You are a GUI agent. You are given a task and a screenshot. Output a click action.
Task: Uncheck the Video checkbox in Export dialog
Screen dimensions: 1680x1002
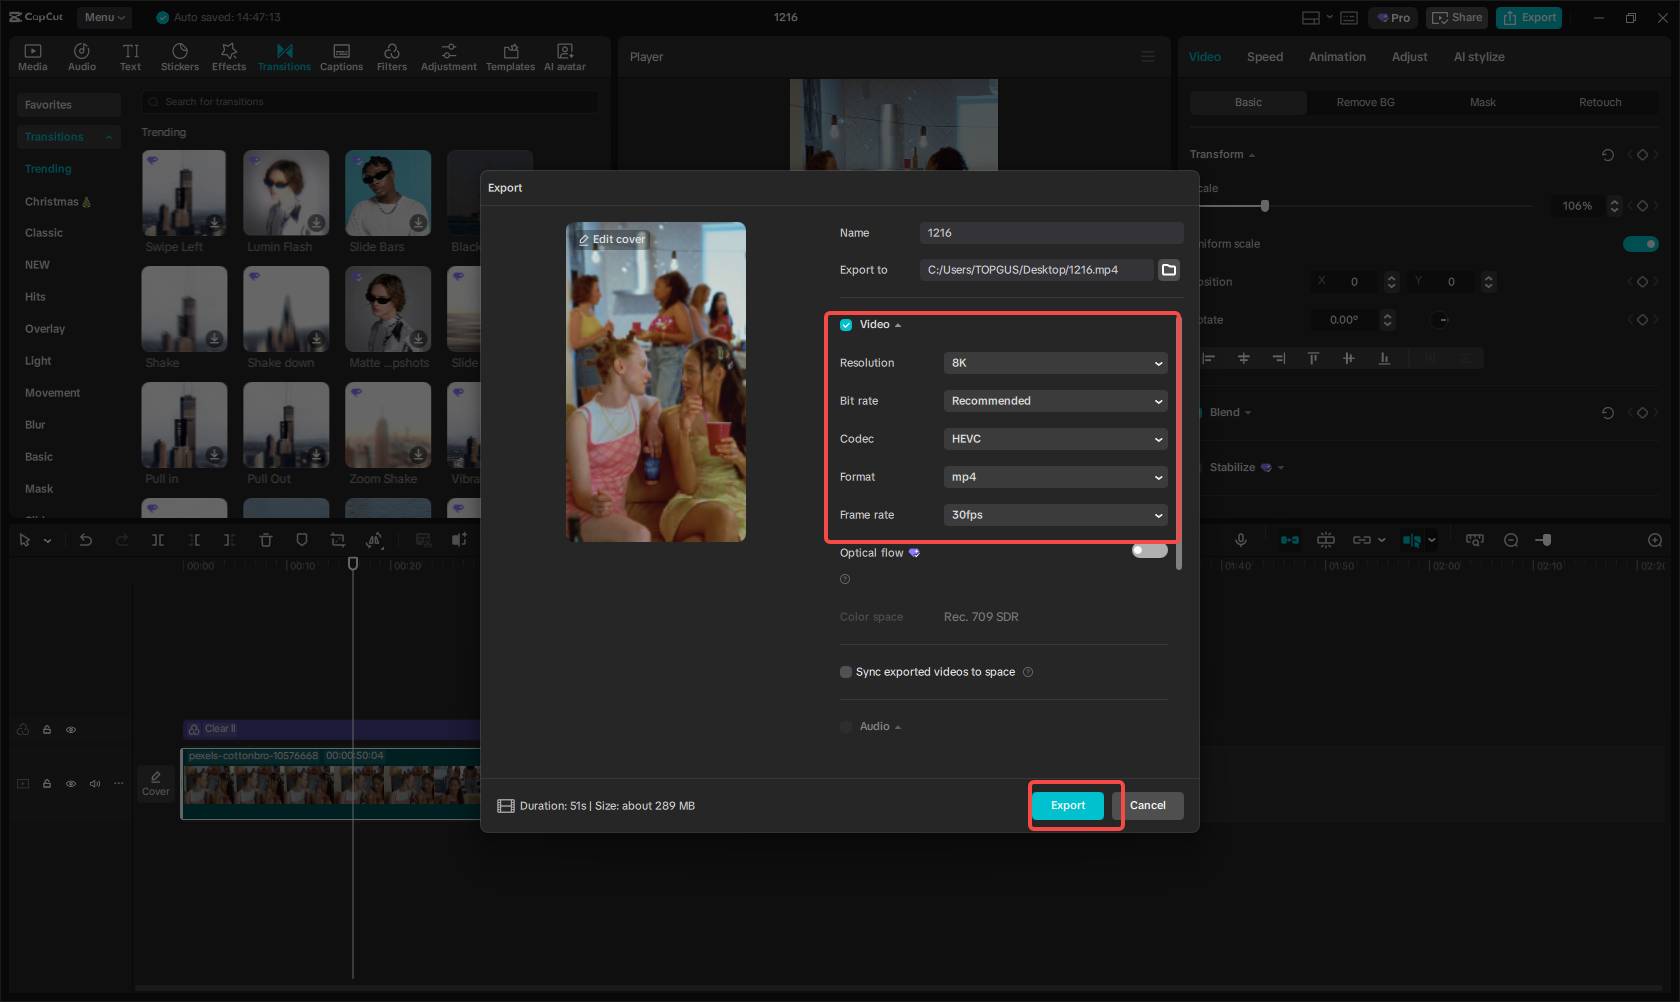(846, 324)
